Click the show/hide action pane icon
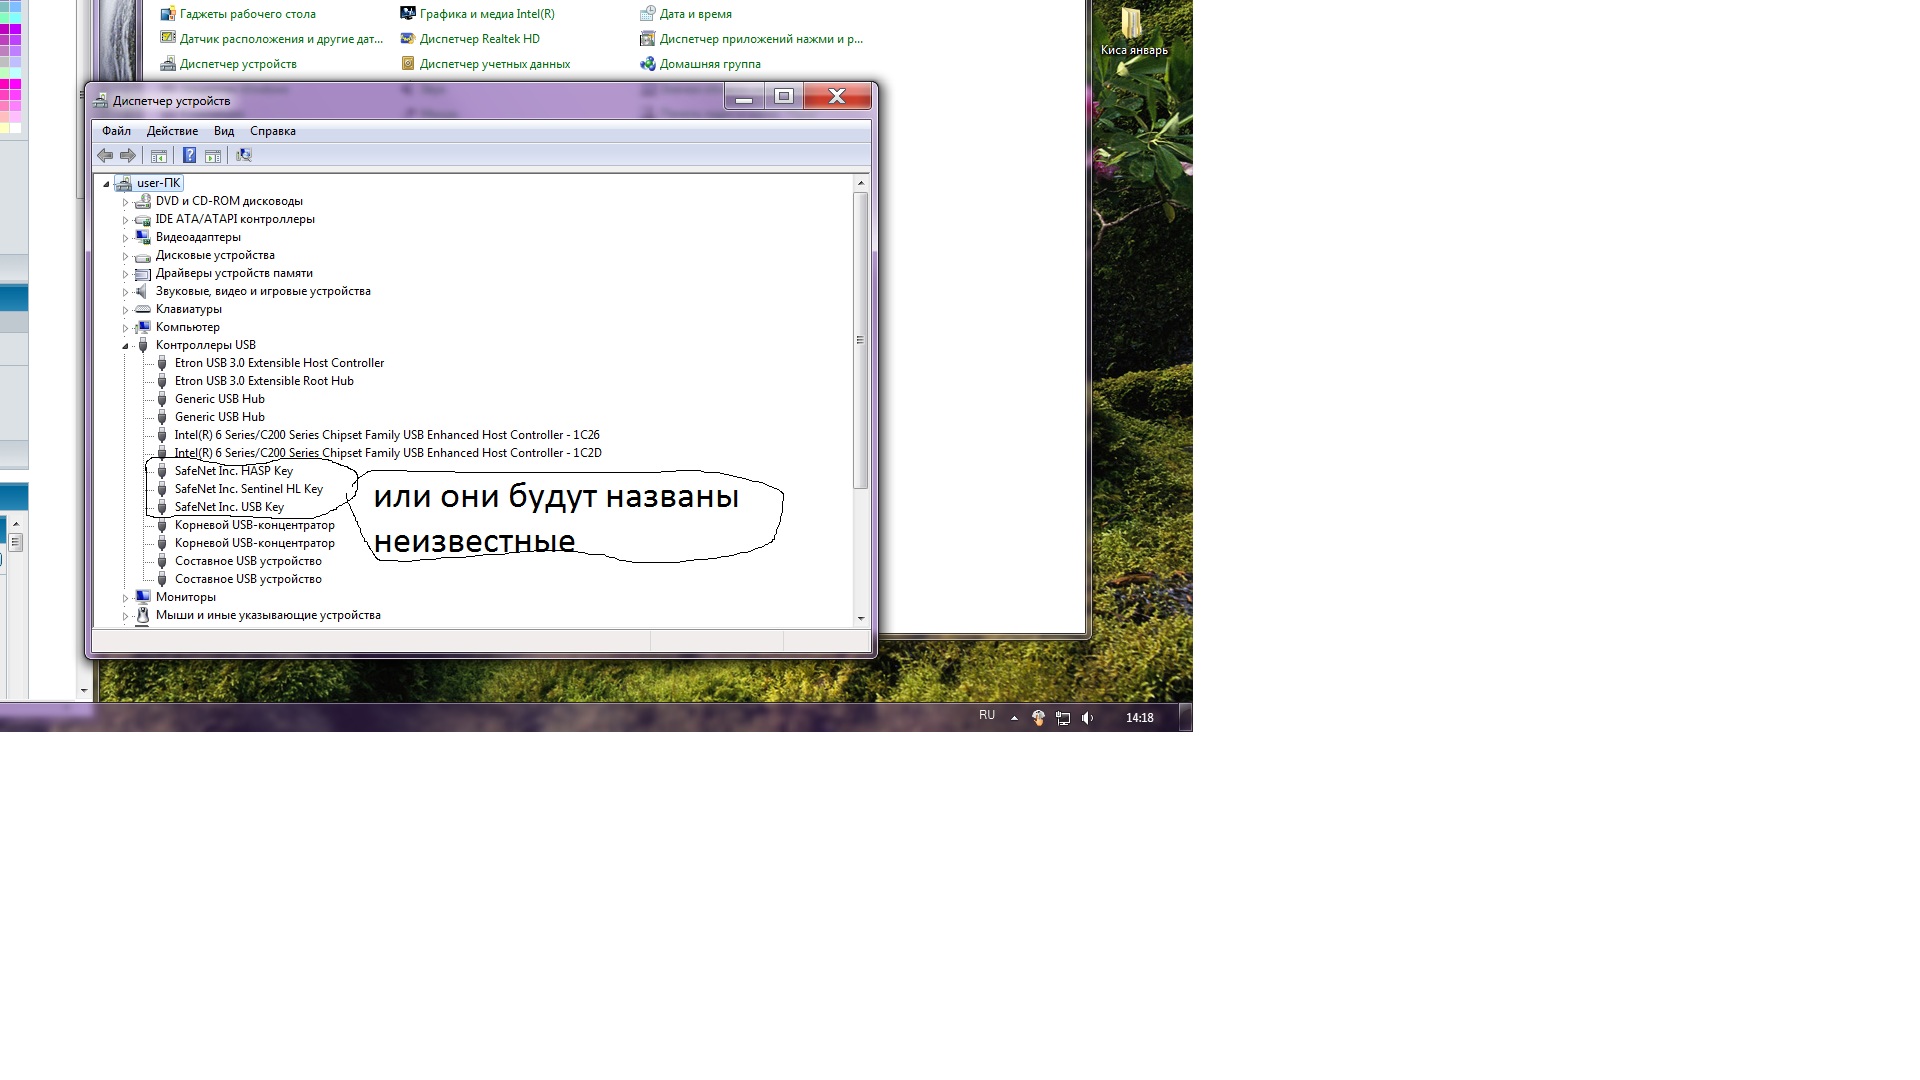Image resolution: width=1920 pixels, height=1080 pixels. (x=213, y=155)
